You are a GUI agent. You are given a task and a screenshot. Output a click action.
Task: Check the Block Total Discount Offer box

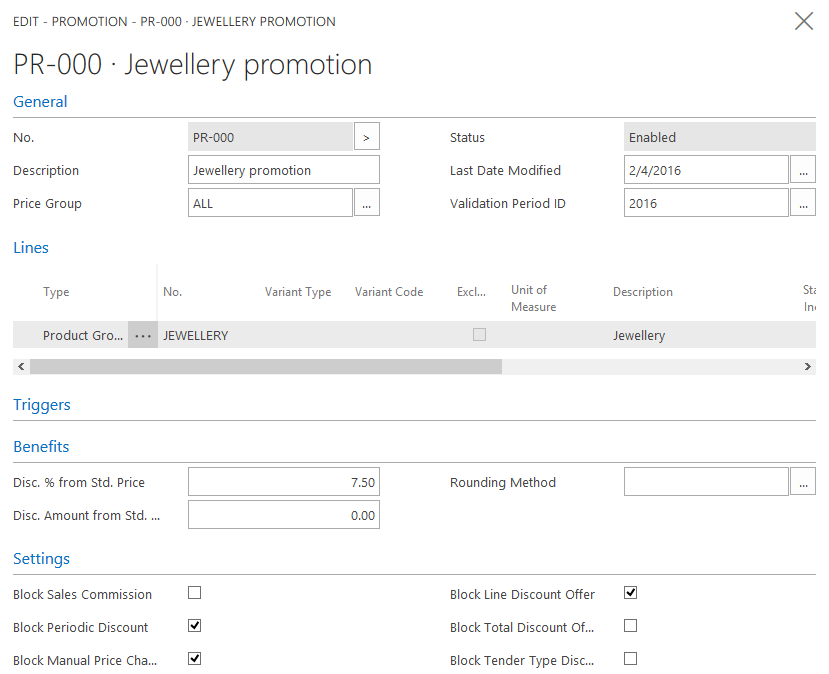(630, 626)
